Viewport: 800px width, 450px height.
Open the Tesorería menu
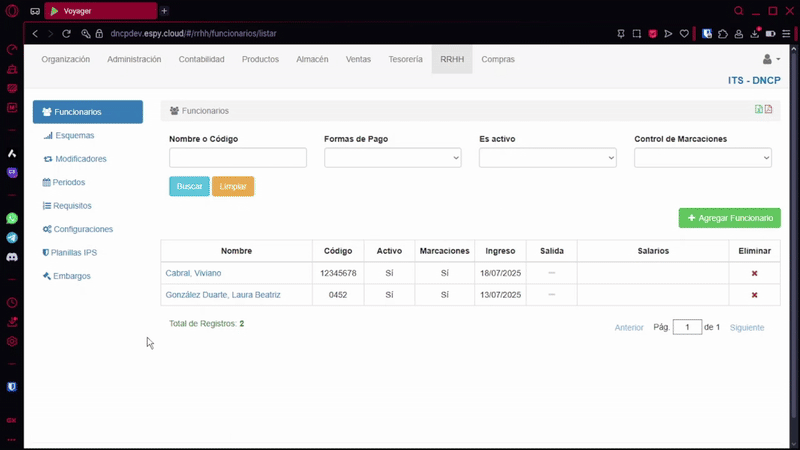coord(405,60)
